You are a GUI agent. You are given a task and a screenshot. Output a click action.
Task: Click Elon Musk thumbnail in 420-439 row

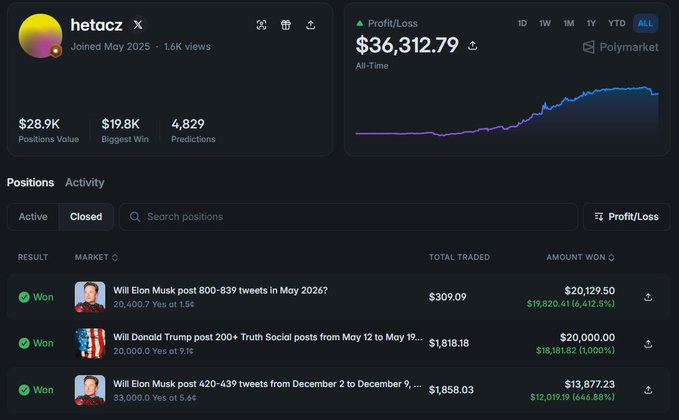coord(90,390)
